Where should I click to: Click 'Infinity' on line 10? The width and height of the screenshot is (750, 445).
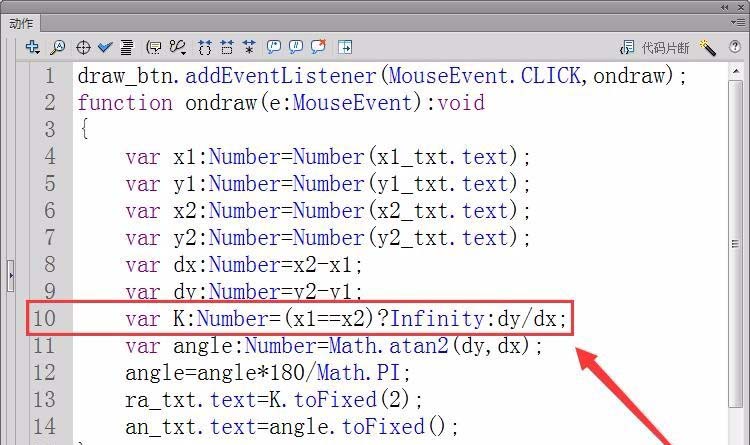pyautogui.click(x=438, y=319)
